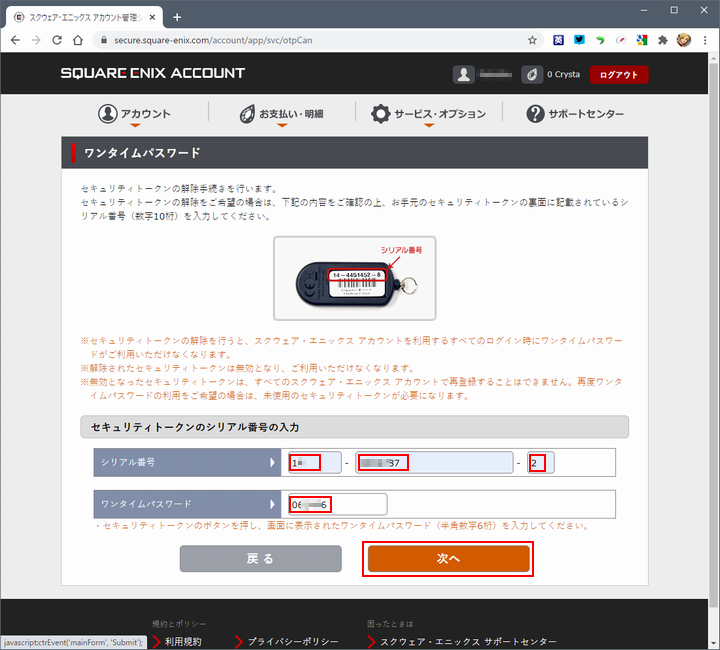Open the スクウェア・エニックス サポートセンター footer link
This screenshot has height=650, width=720.
tap(468, 641)
